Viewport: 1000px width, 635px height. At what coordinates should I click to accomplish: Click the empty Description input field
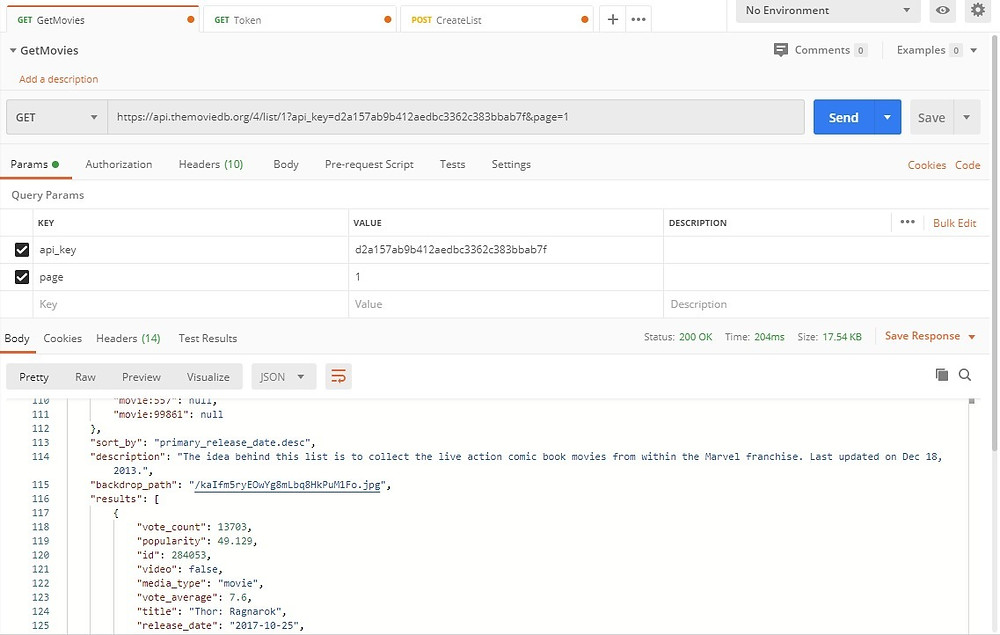pos(826,304)
